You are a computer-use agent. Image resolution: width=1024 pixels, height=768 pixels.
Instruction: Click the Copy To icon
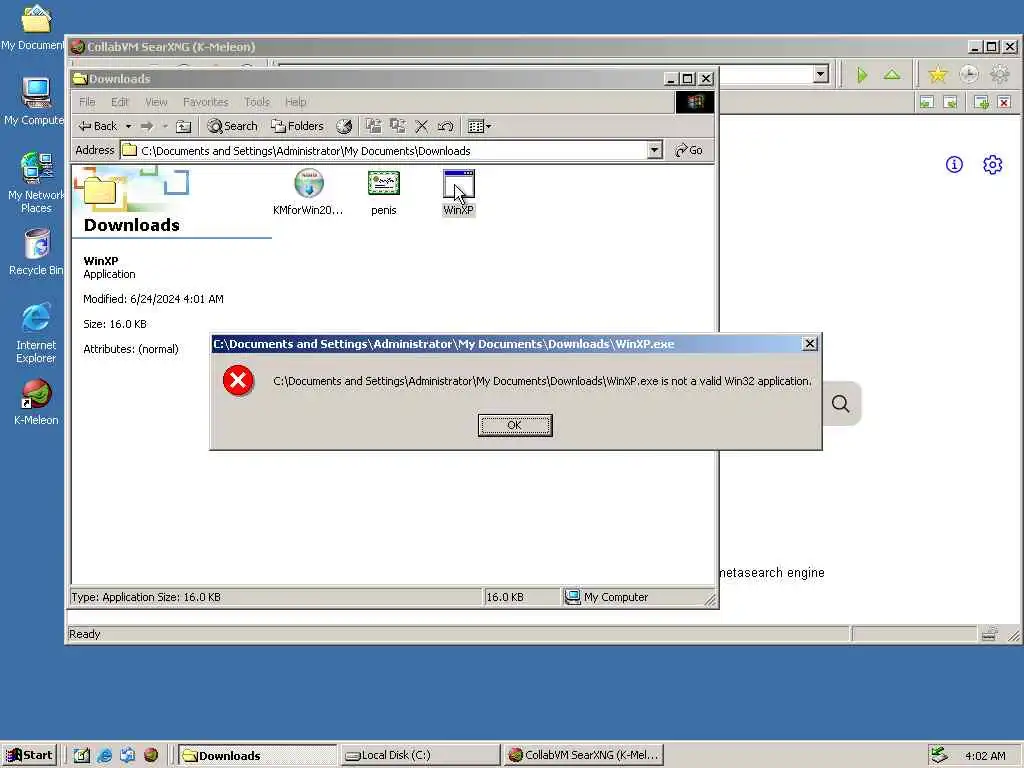[x=397, y=126]
